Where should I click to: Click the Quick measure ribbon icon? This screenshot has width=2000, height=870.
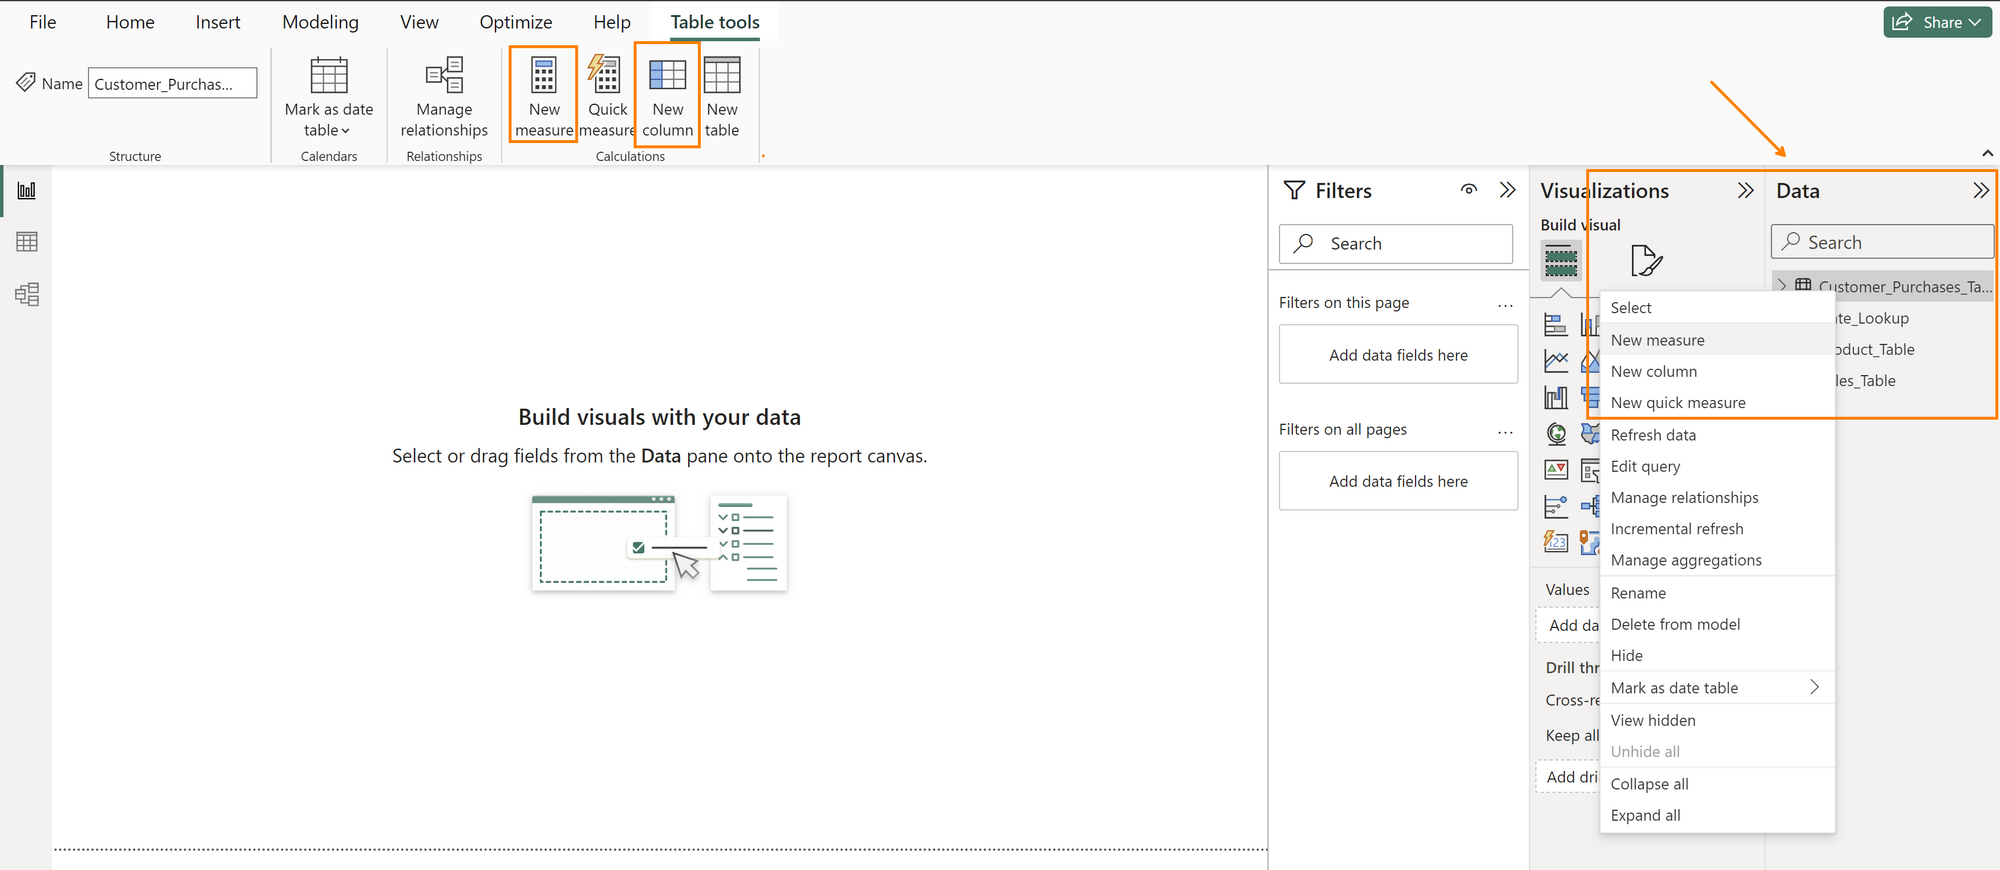click(x=606, y=77)
